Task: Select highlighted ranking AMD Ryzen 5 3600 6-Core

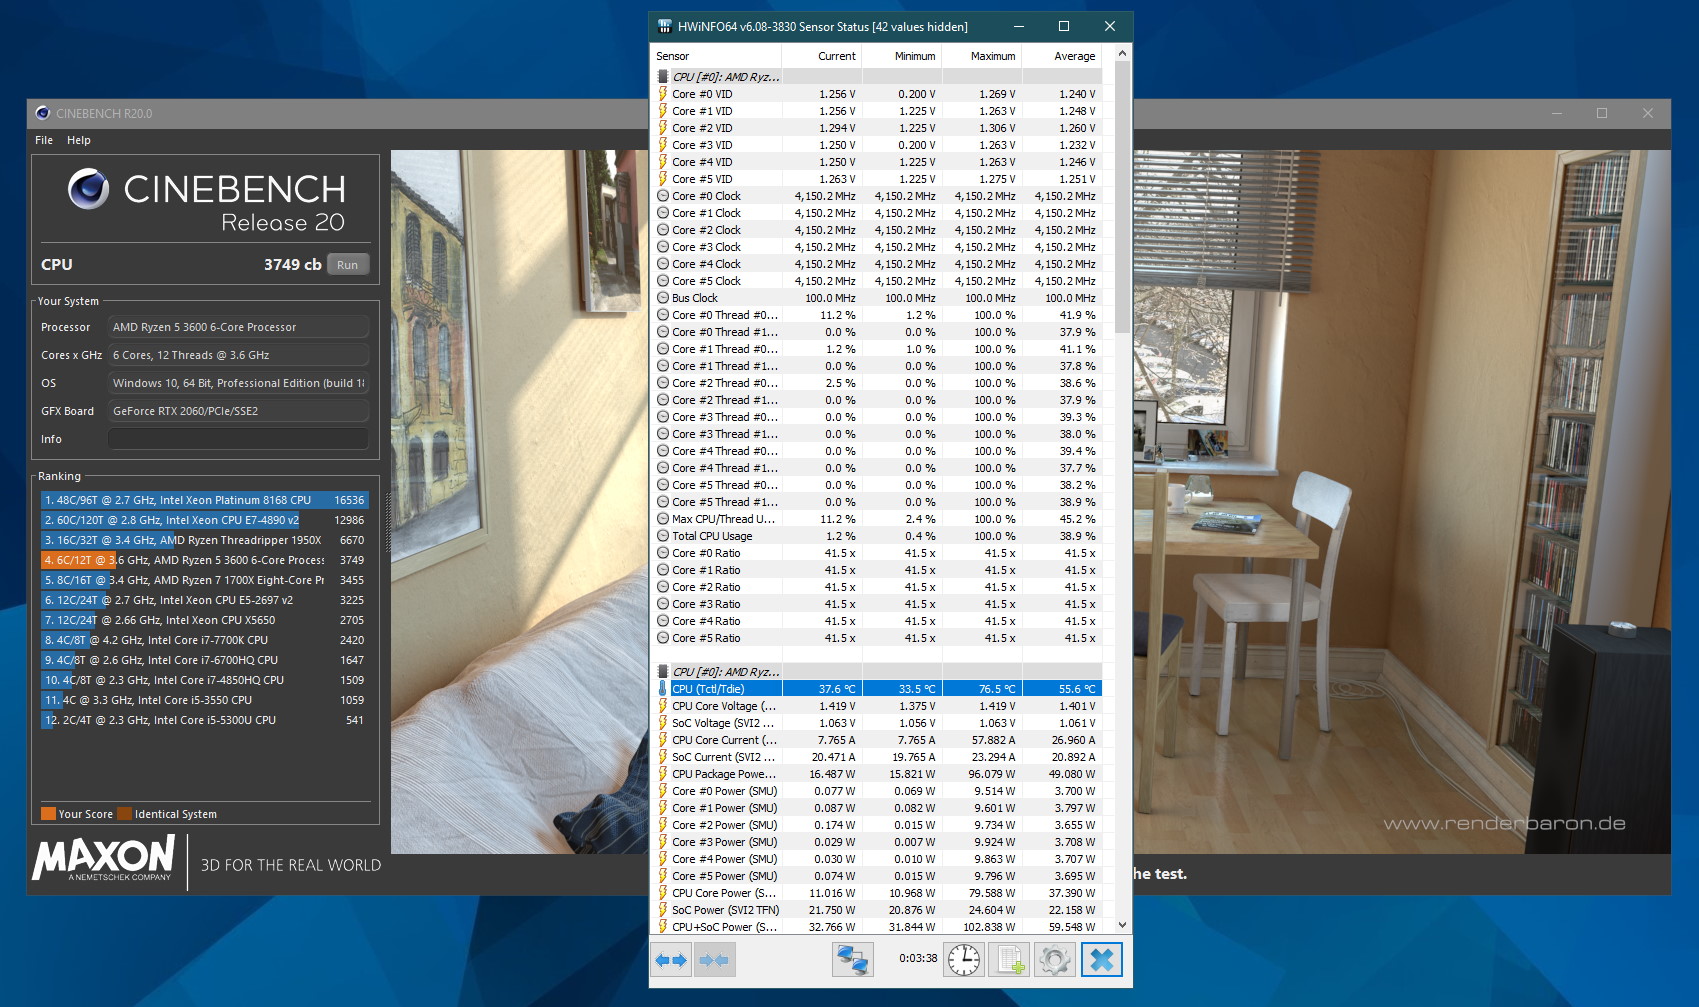Action: click(204, 560)
